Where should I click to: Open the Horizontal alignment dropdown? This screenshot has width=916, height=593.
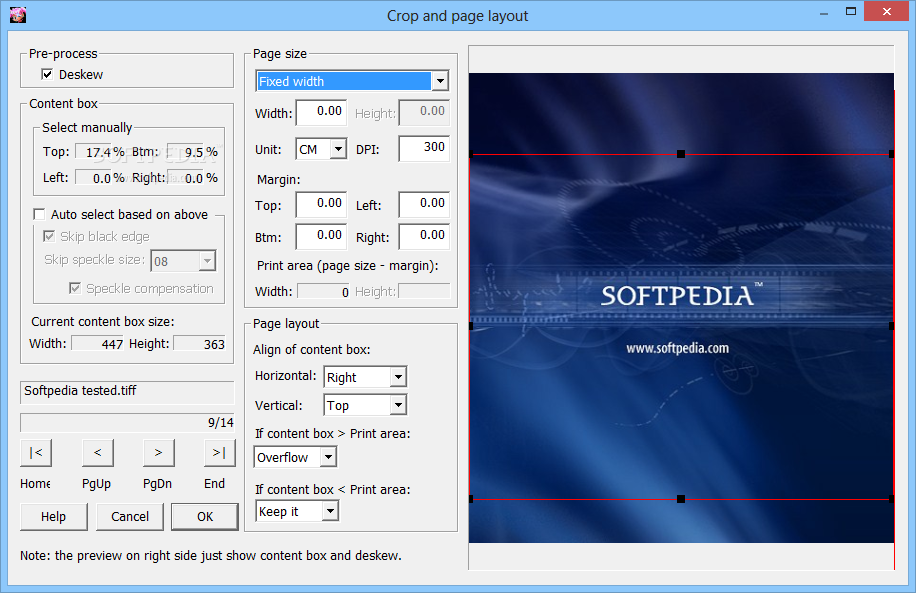point(398,377)
